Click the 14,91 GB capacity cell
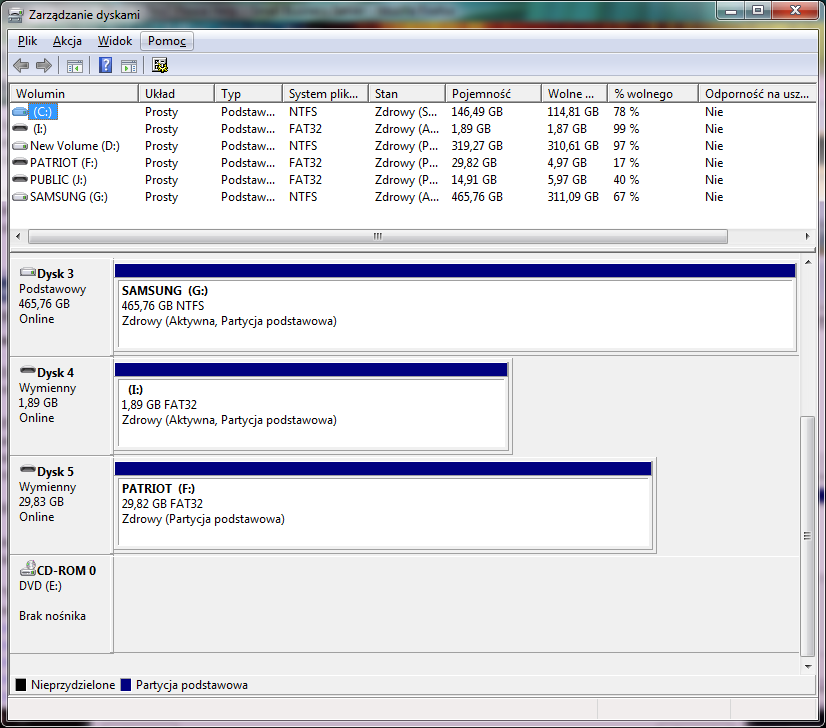The height and width of the screenshot is (728, 826). (x=474, y=180)
